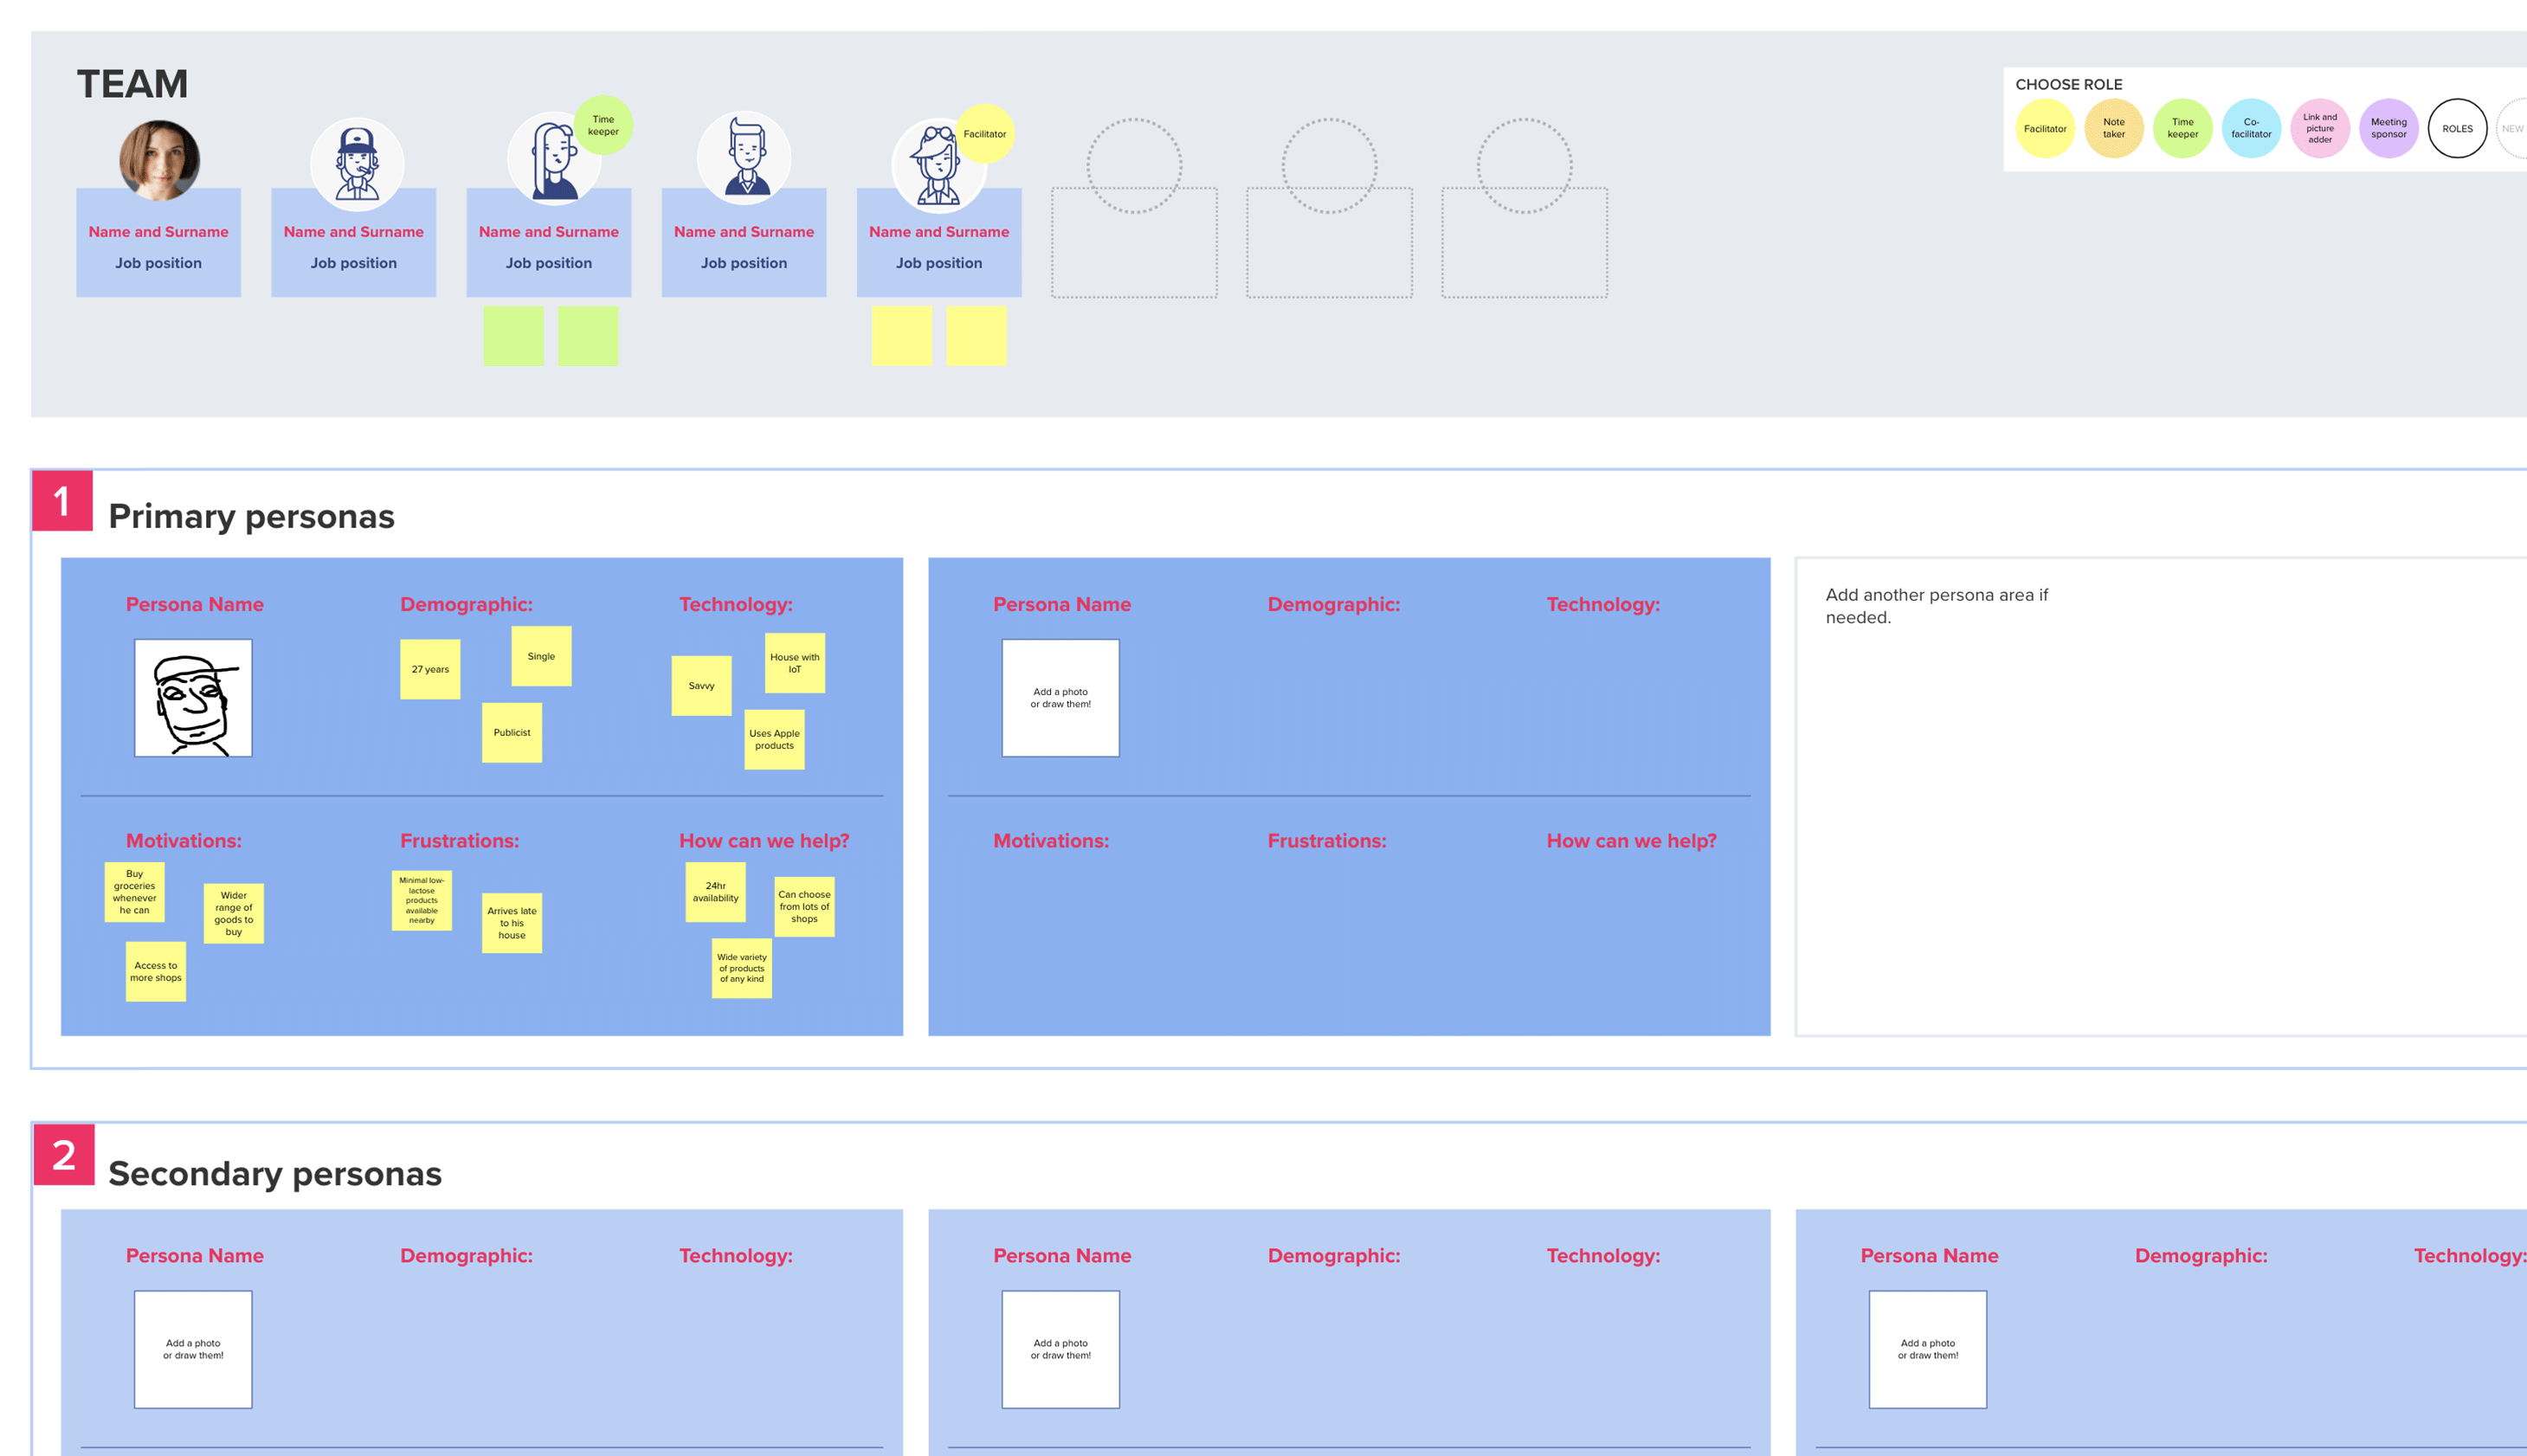Click the 'Add a photo' box in second primary persona
This screenshot has height=1456, width=2527.
point(1061,698)
